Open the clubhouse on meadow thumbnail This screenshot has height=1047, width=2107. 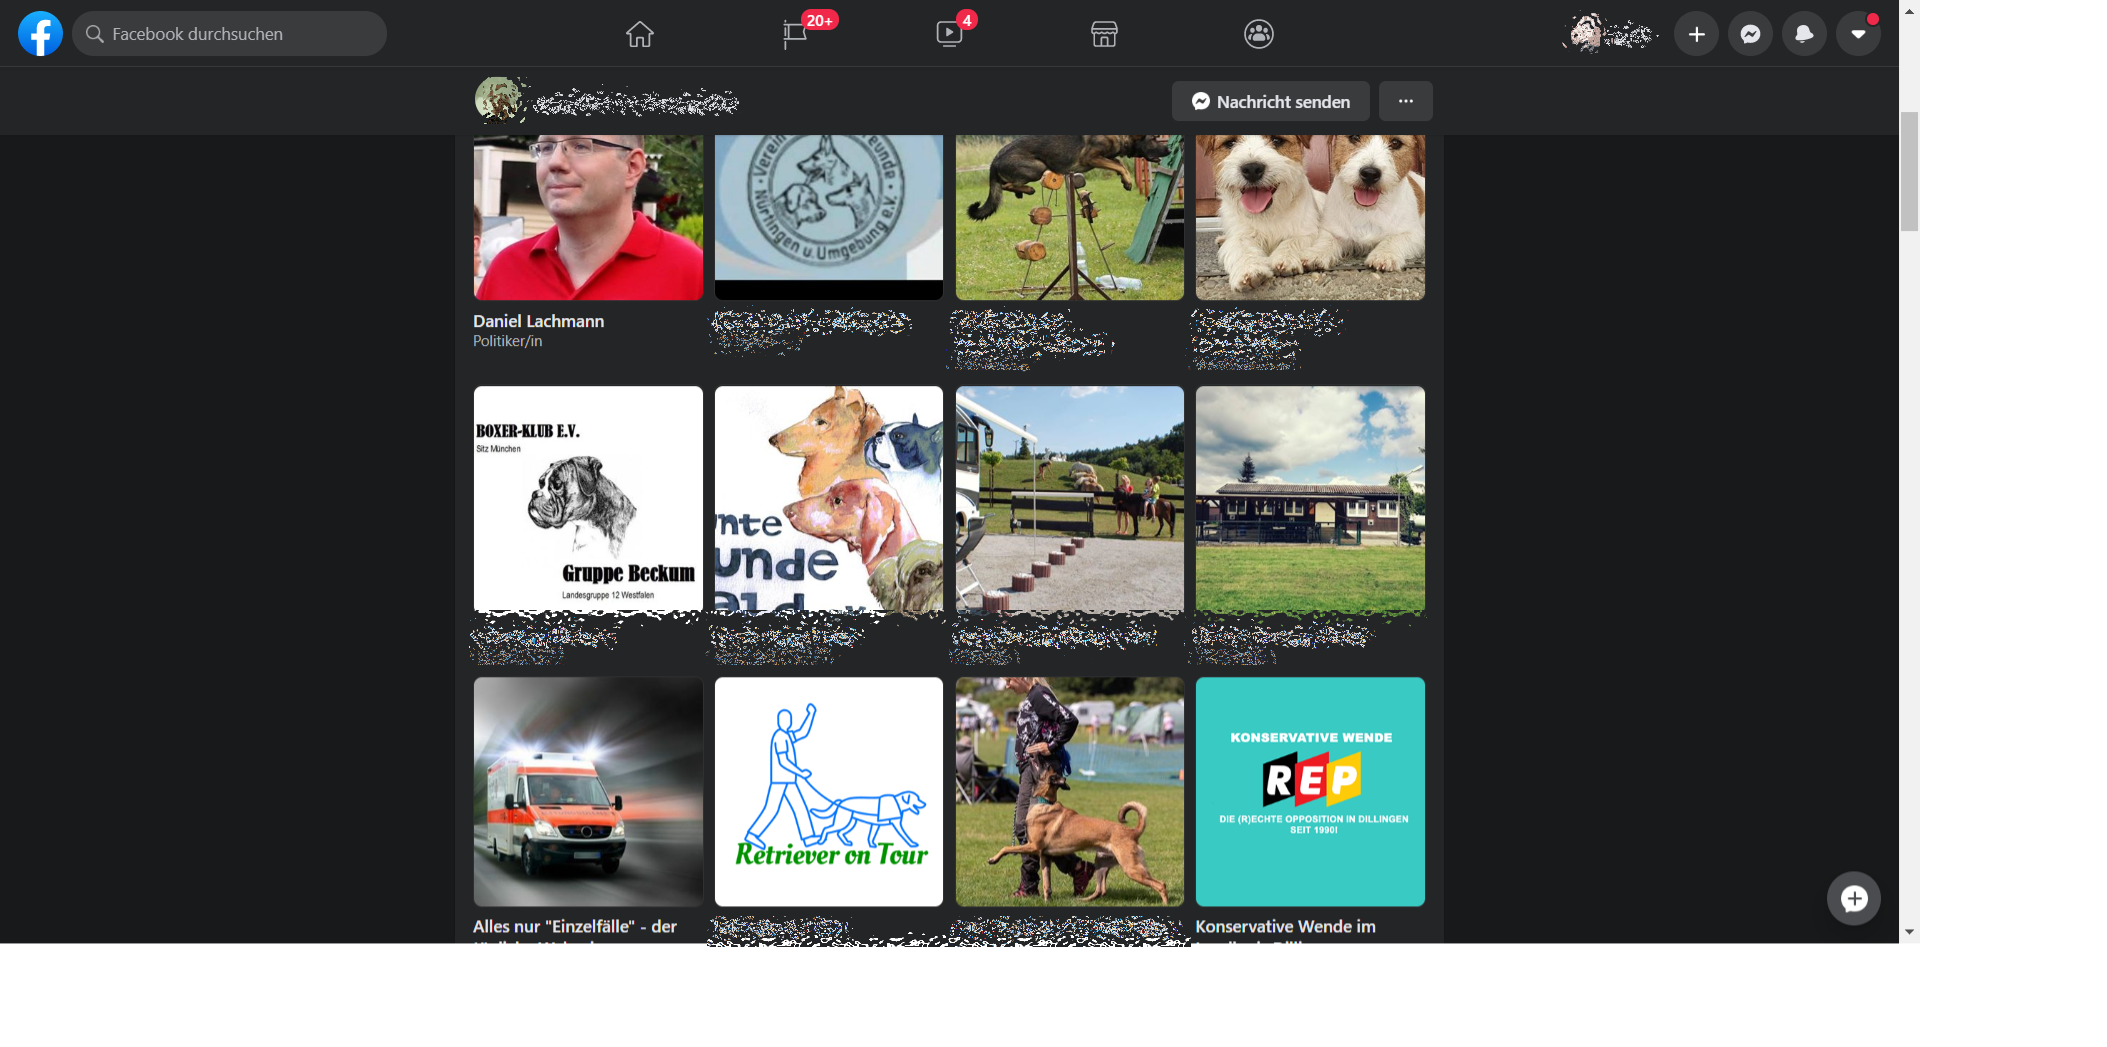pyautogui.click(x=1310, y=499)
